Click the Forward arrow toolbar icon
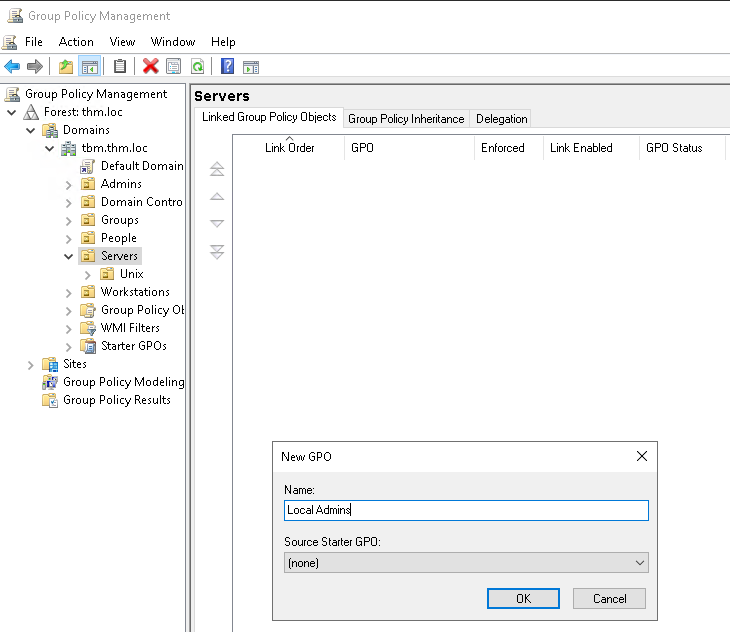 [x=35, y=67]
